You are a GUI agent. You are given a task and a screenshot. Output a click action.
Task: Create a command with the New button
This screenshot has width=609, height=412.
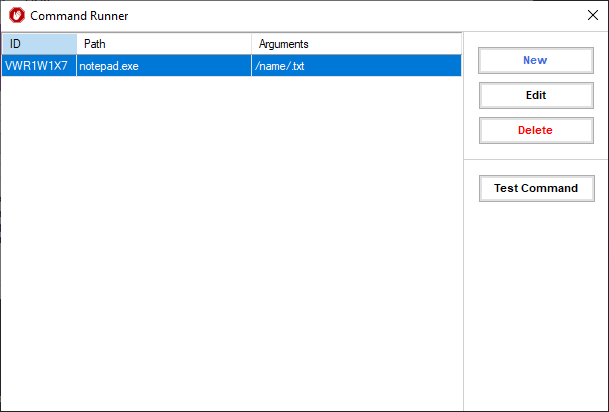click(536, 60)
